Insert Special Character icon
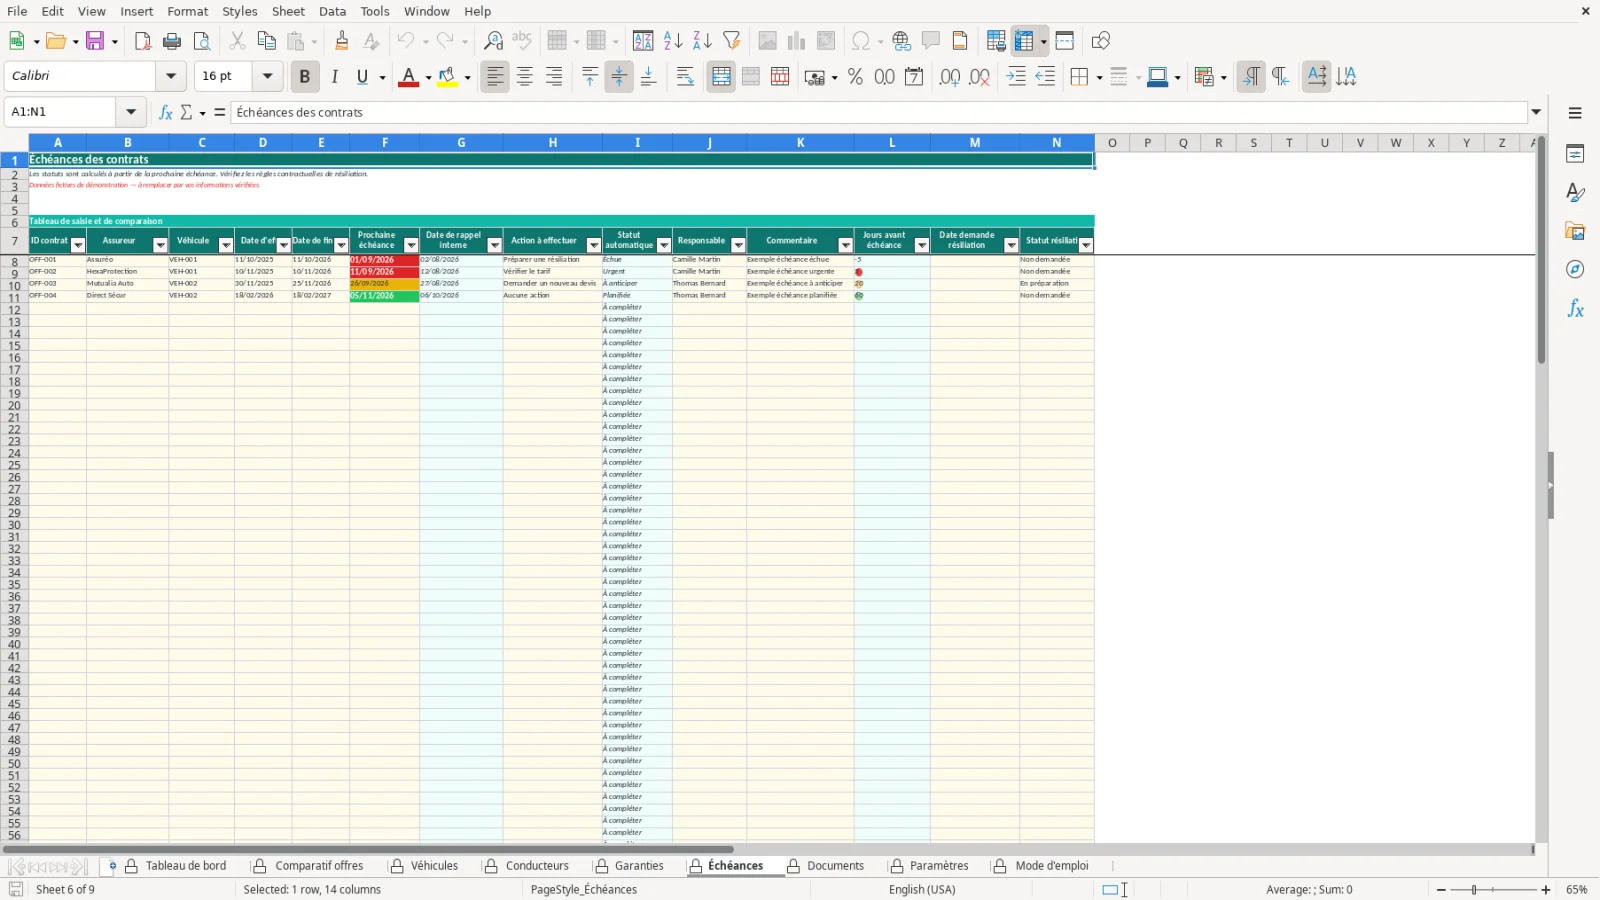The height and width of the screenshot is (900, 1600). [x=860, y=41]
